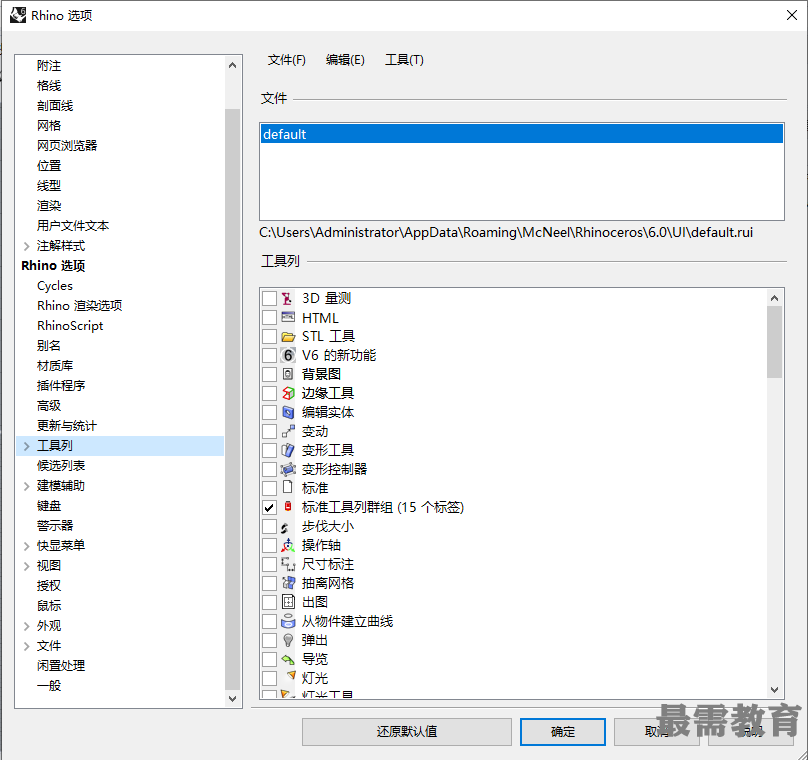Expand the 文件 tree node arrow

point(27,646)
